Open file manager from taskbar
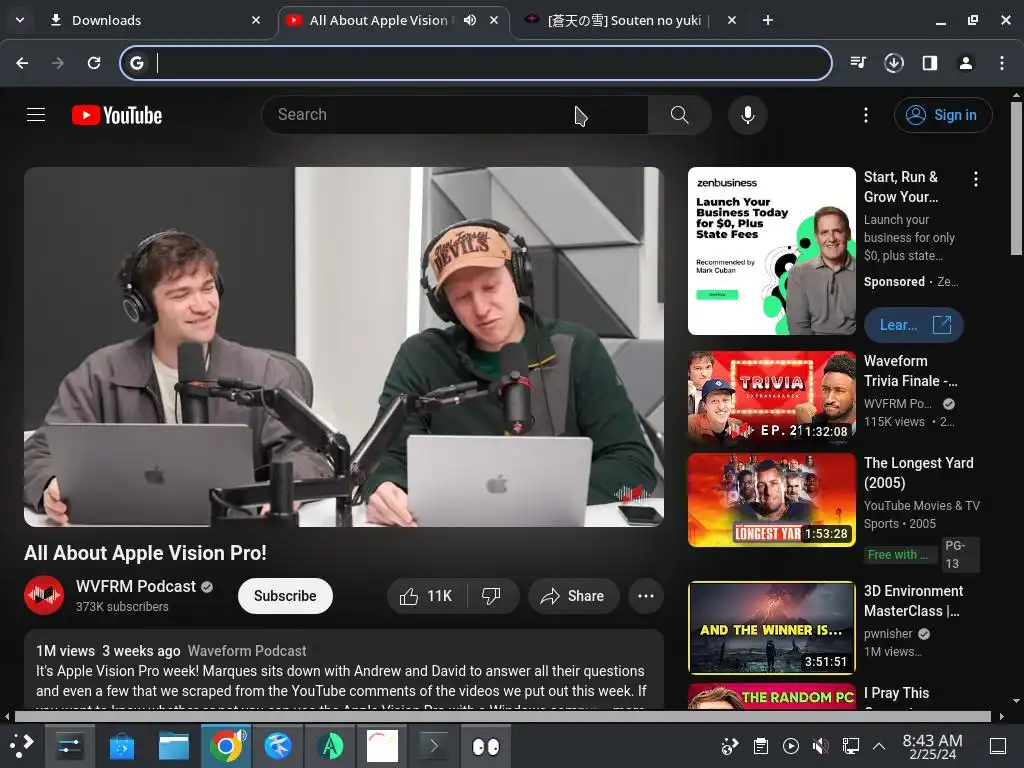The image size is (1024, 768). pos(174,746)
